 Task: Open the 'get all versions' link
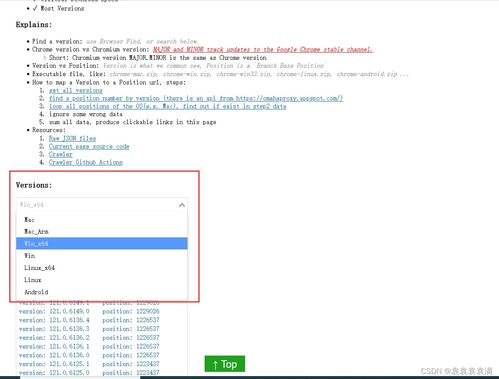click(x=76, y=90)
